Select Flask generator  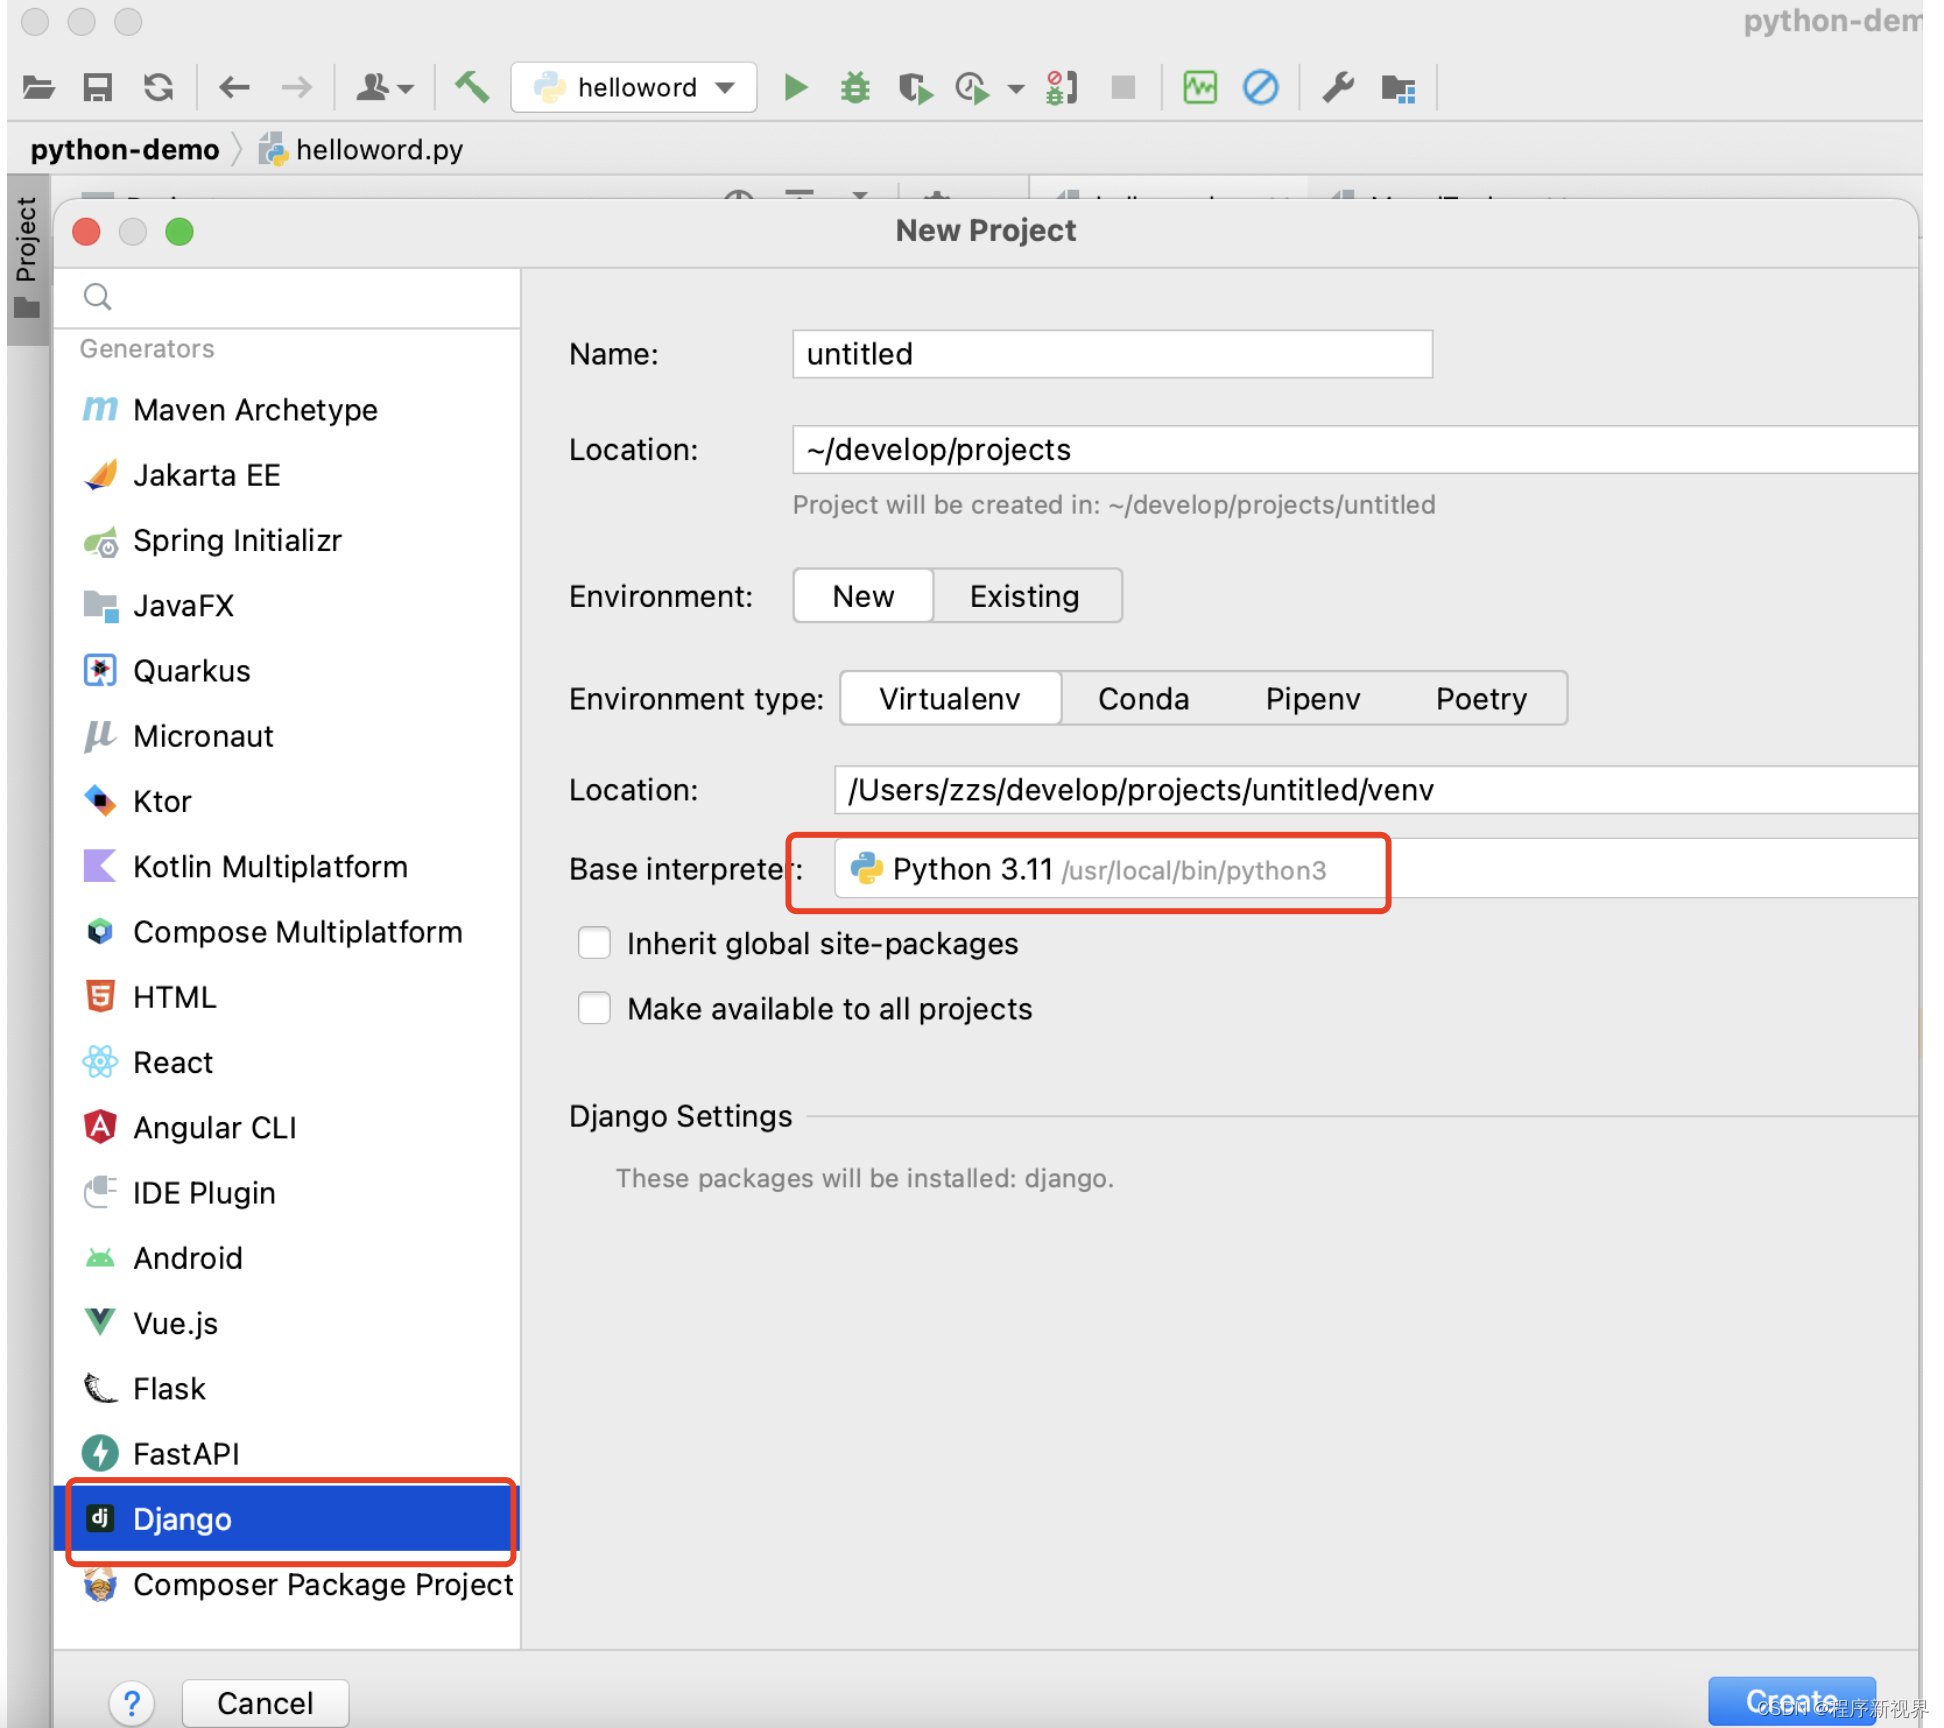tap(287, 1389)
